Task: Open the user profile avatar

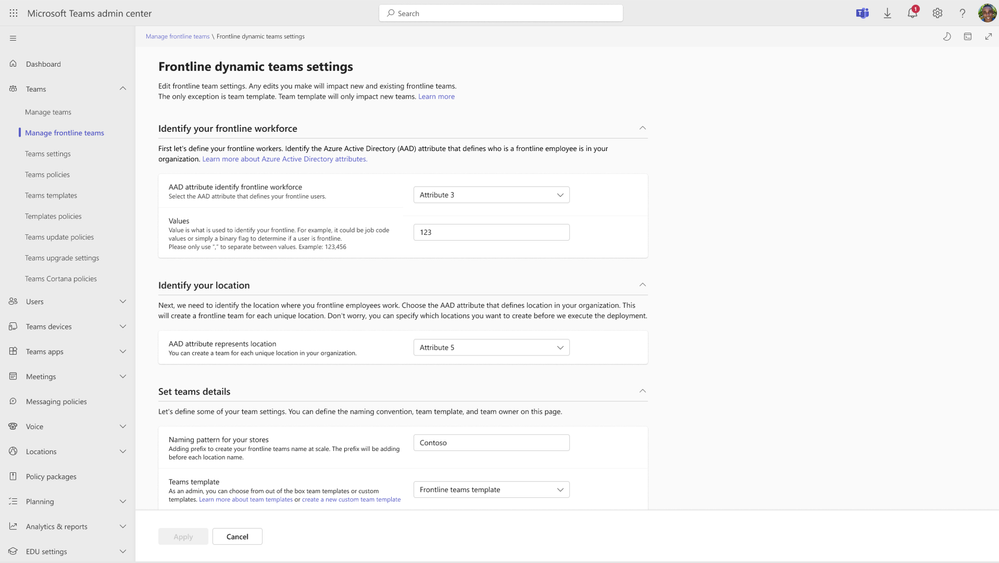Action: pos(987,13)
